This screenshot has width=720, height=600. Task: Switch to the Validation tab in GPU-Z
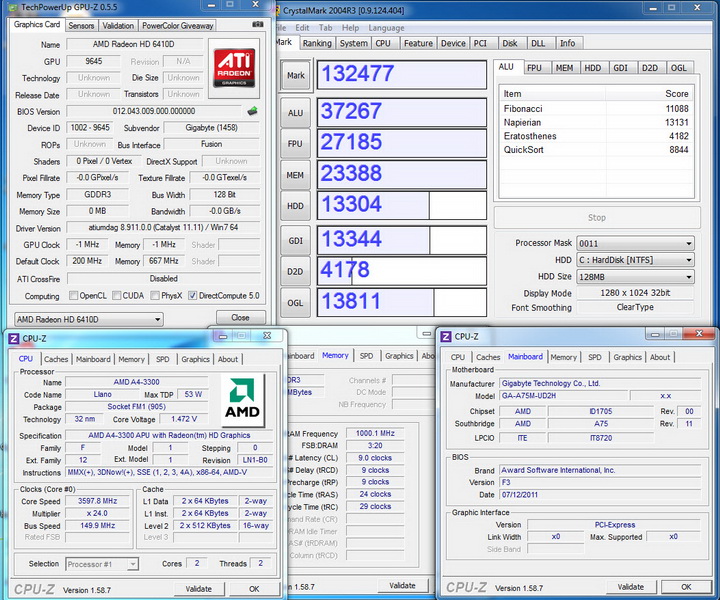pyautogui.click(x=118, y=26)
